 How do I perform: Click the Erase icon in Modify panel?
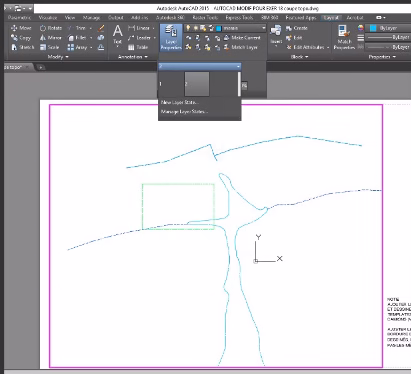101,28
